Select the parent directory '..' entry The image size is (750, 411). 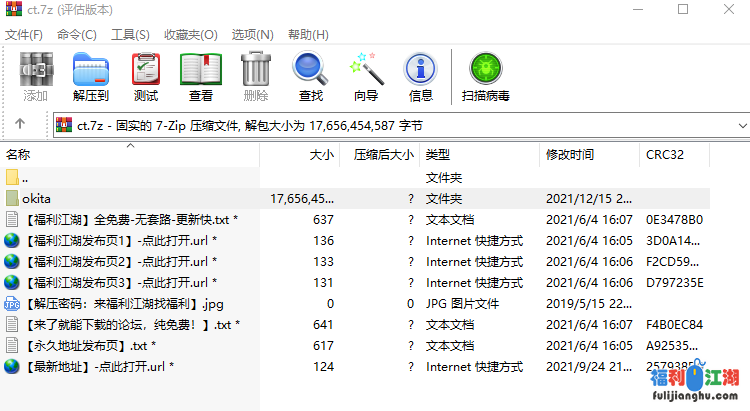tap(28, 177)
